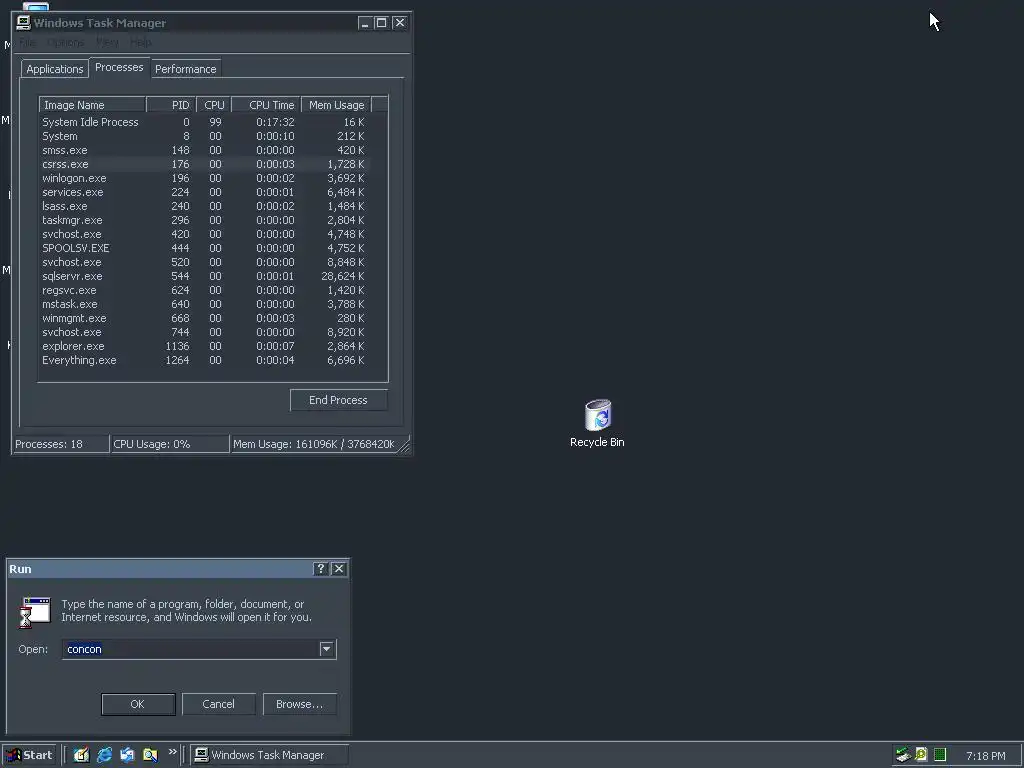Screen dimensions: 1024x768
Task: Sort by the CPU column header
Action: [x=214, y=105]
